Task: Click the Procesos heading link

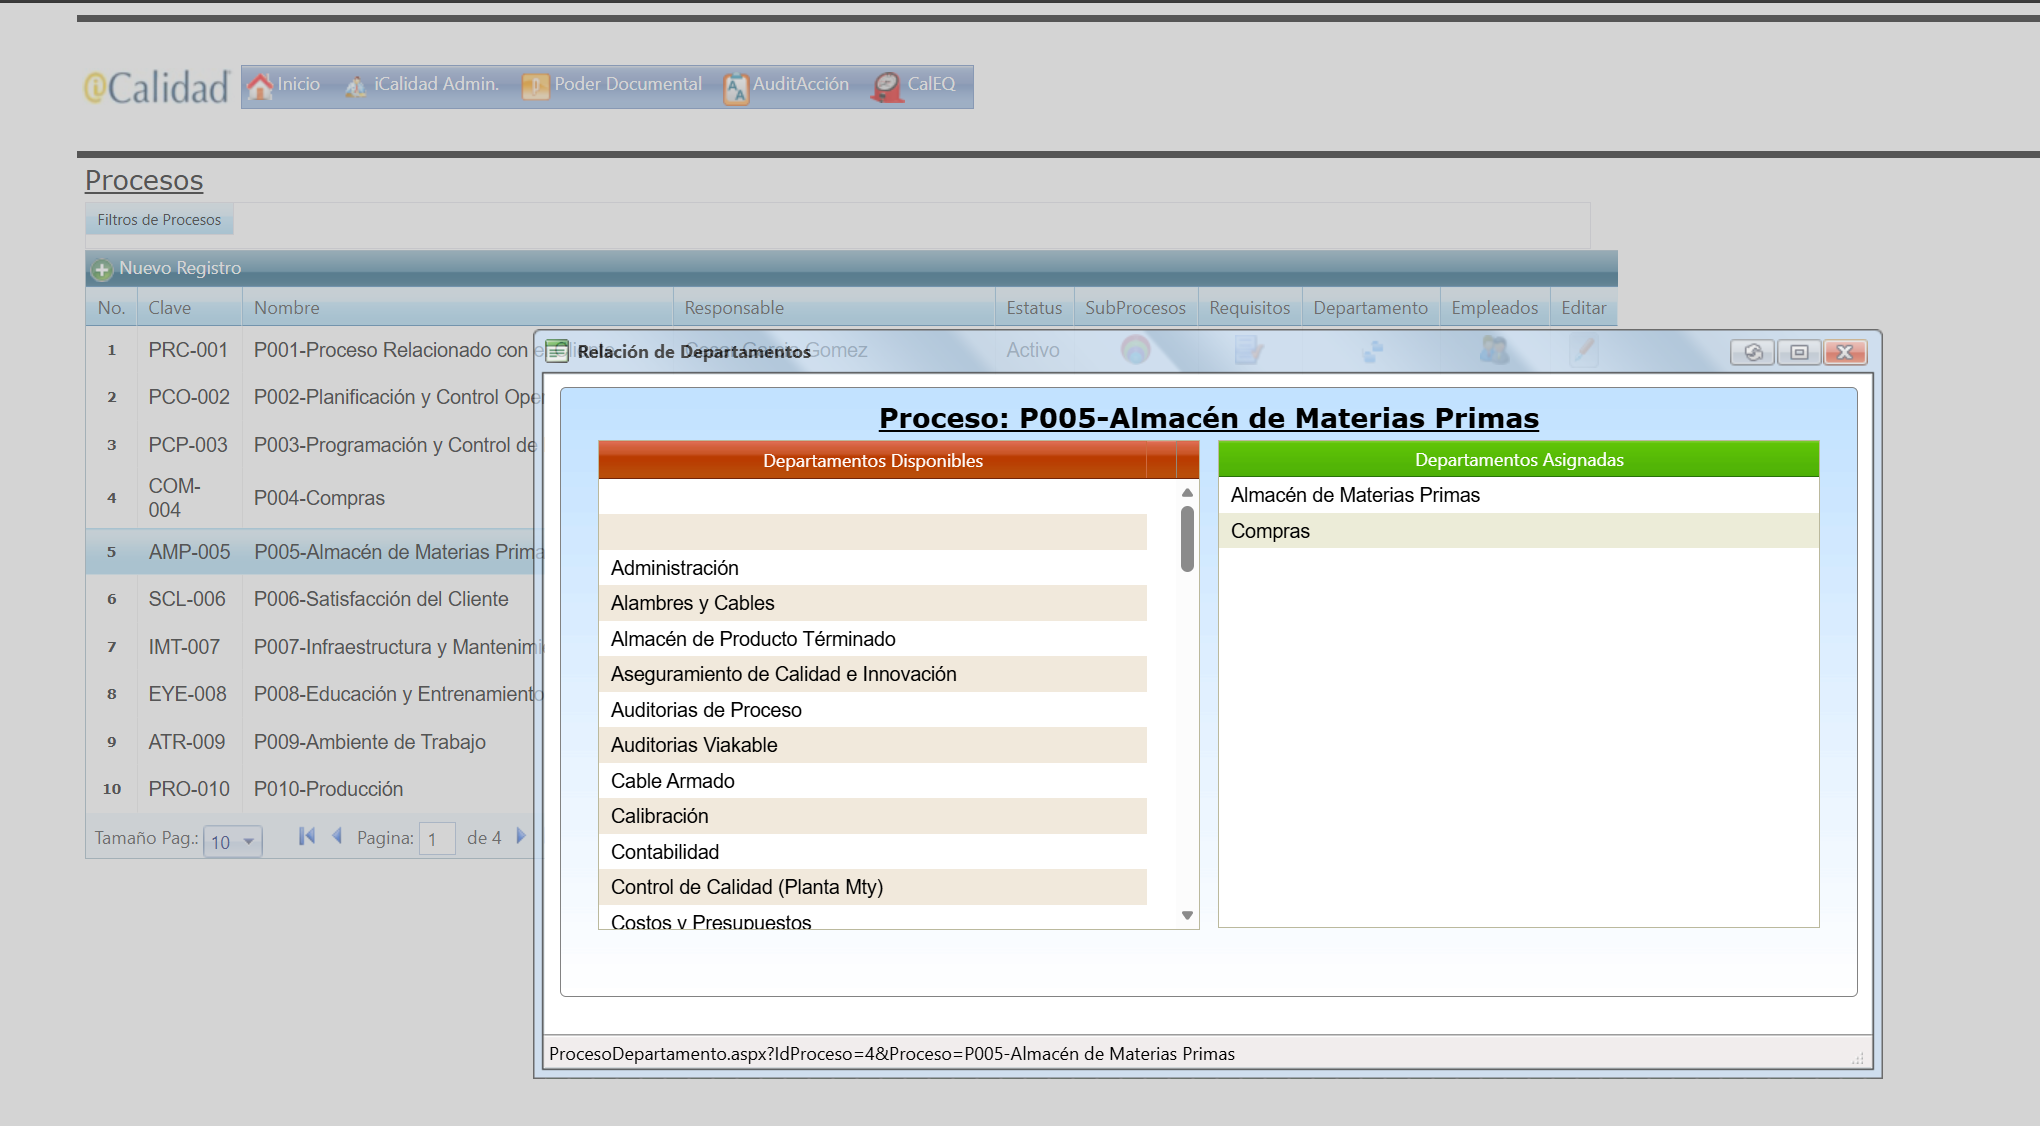Action: pos(143,180)
